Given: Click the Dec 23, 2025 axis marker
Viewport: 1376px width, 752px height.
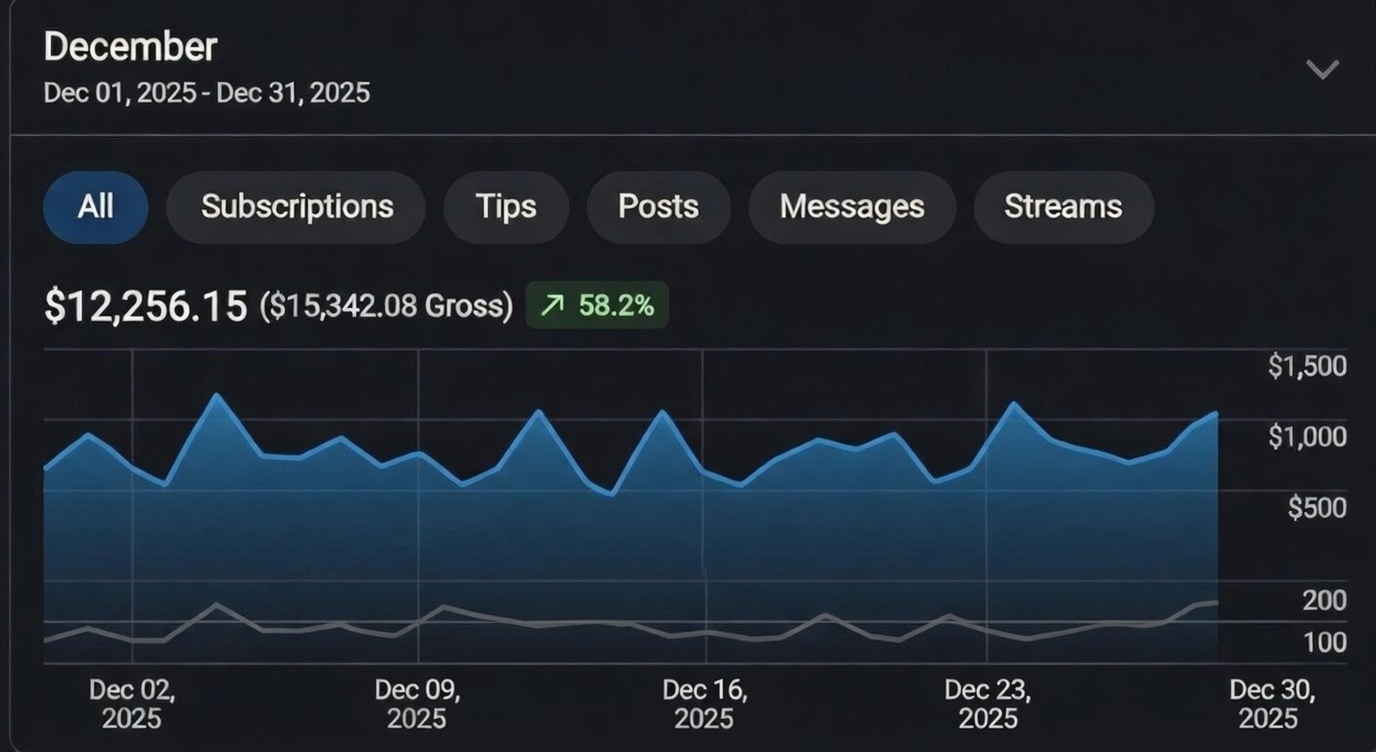Looking at the screenshot, I should pyautogui.click(x=987, y=704).
